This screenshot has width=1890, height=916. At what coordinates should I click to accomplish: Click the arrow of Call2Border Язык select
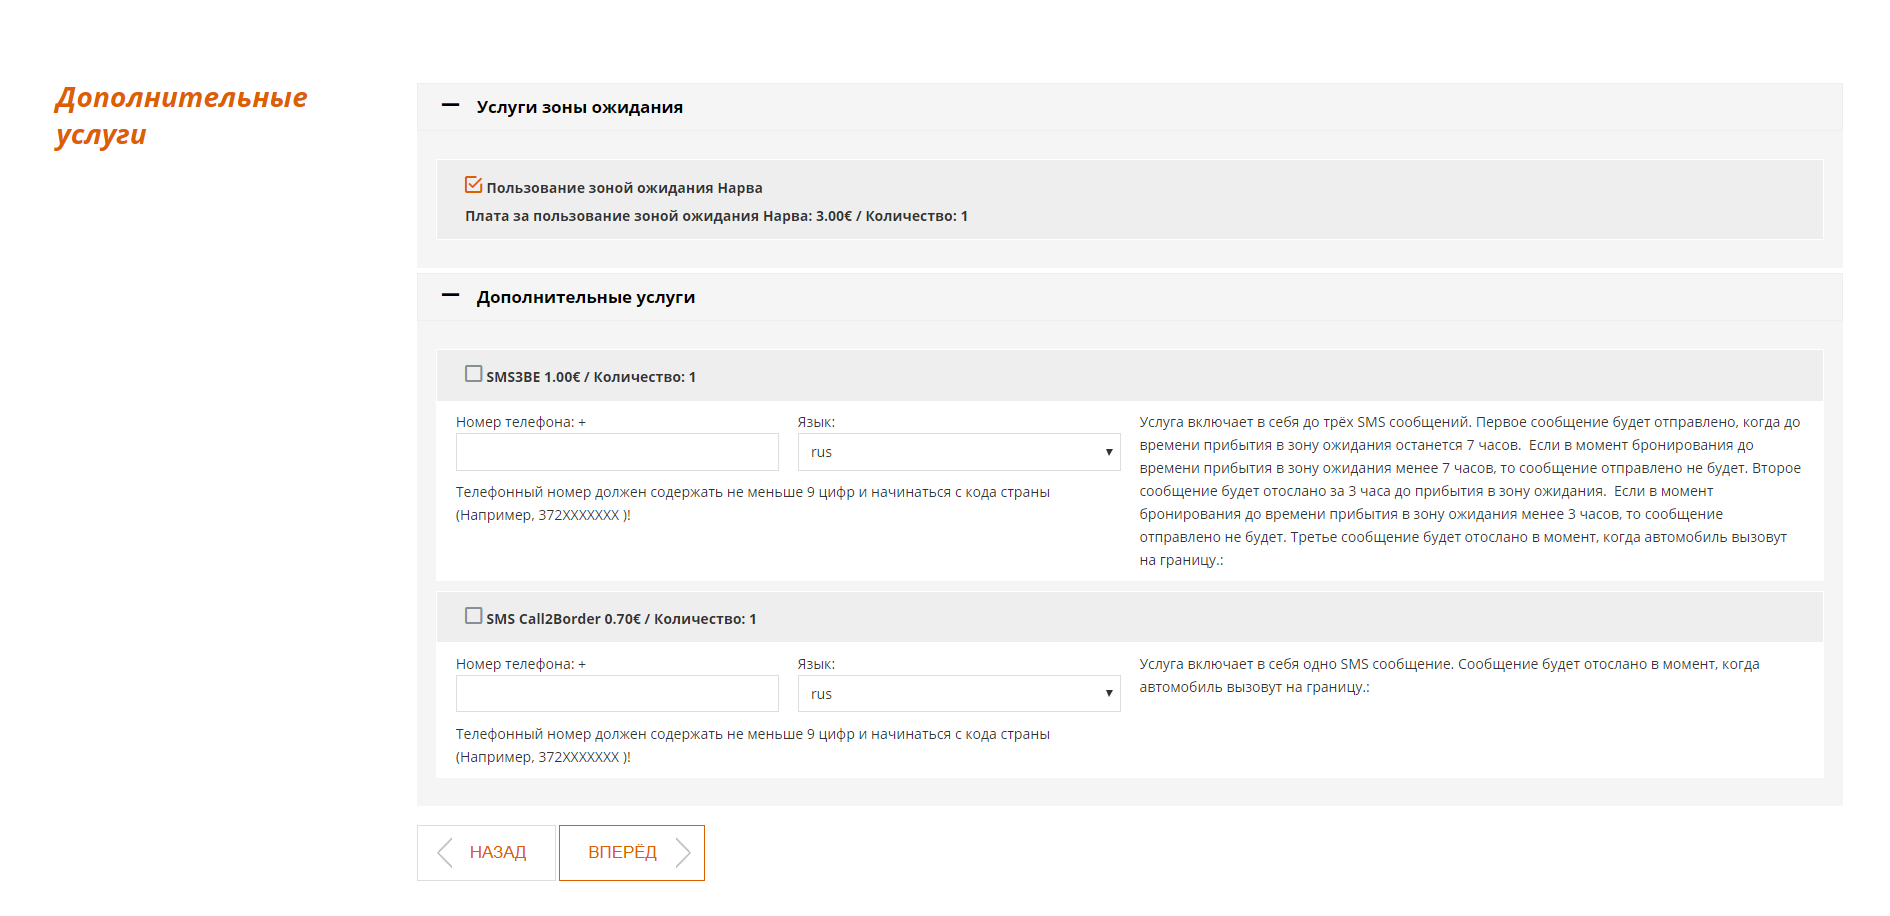coord(1108,694)
